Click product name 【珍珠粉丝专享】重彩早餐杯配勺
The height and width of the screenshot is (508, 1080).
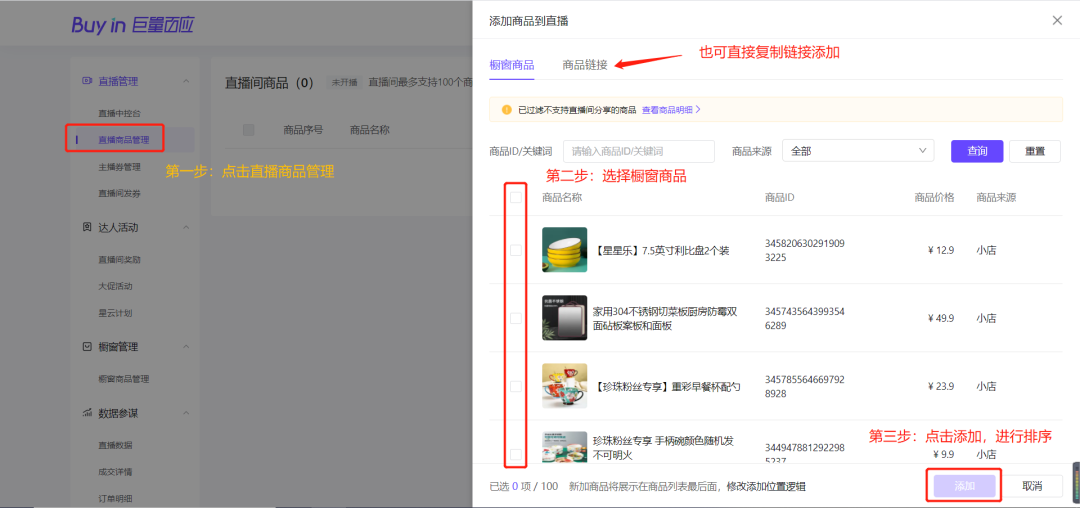tap(667, 387)
